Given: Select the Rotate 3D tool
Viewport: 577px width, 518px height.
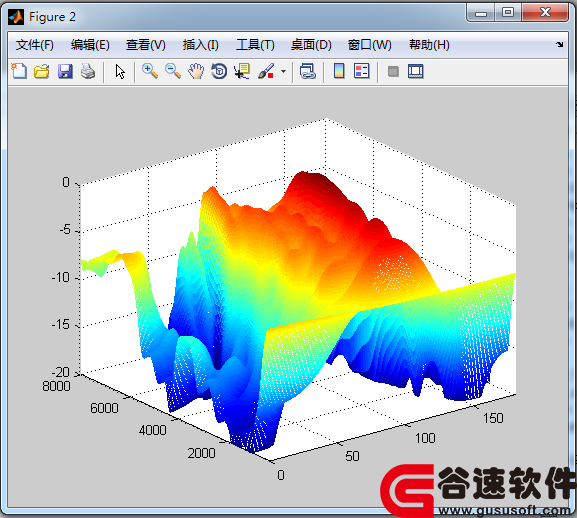Looking at the screenshot, I should point(219,71).
